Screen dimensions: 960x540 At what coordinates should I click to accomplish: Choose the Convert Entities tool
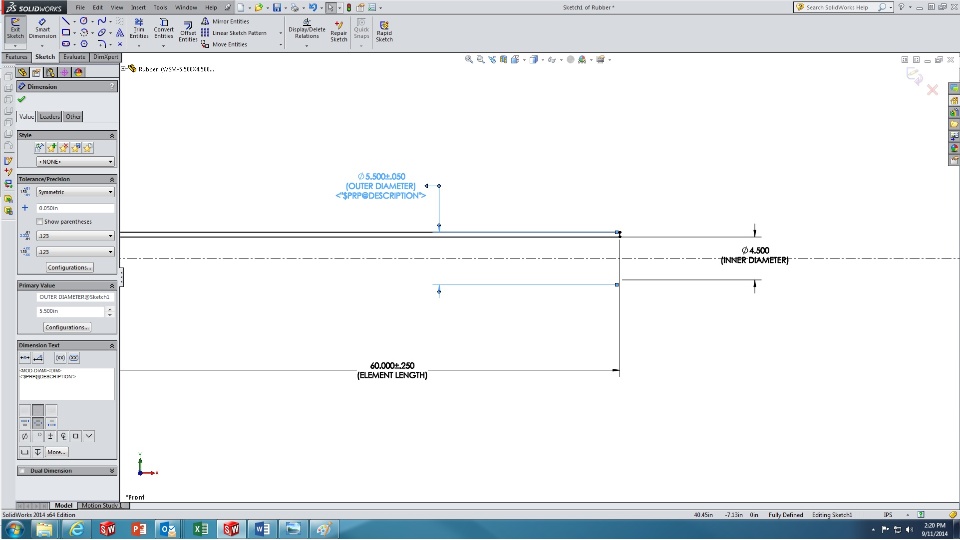163,29
